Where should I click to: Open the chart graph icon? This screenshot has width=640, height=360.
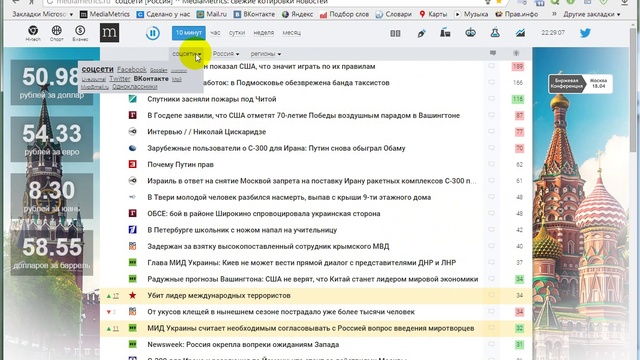click(x=520, y=33)
